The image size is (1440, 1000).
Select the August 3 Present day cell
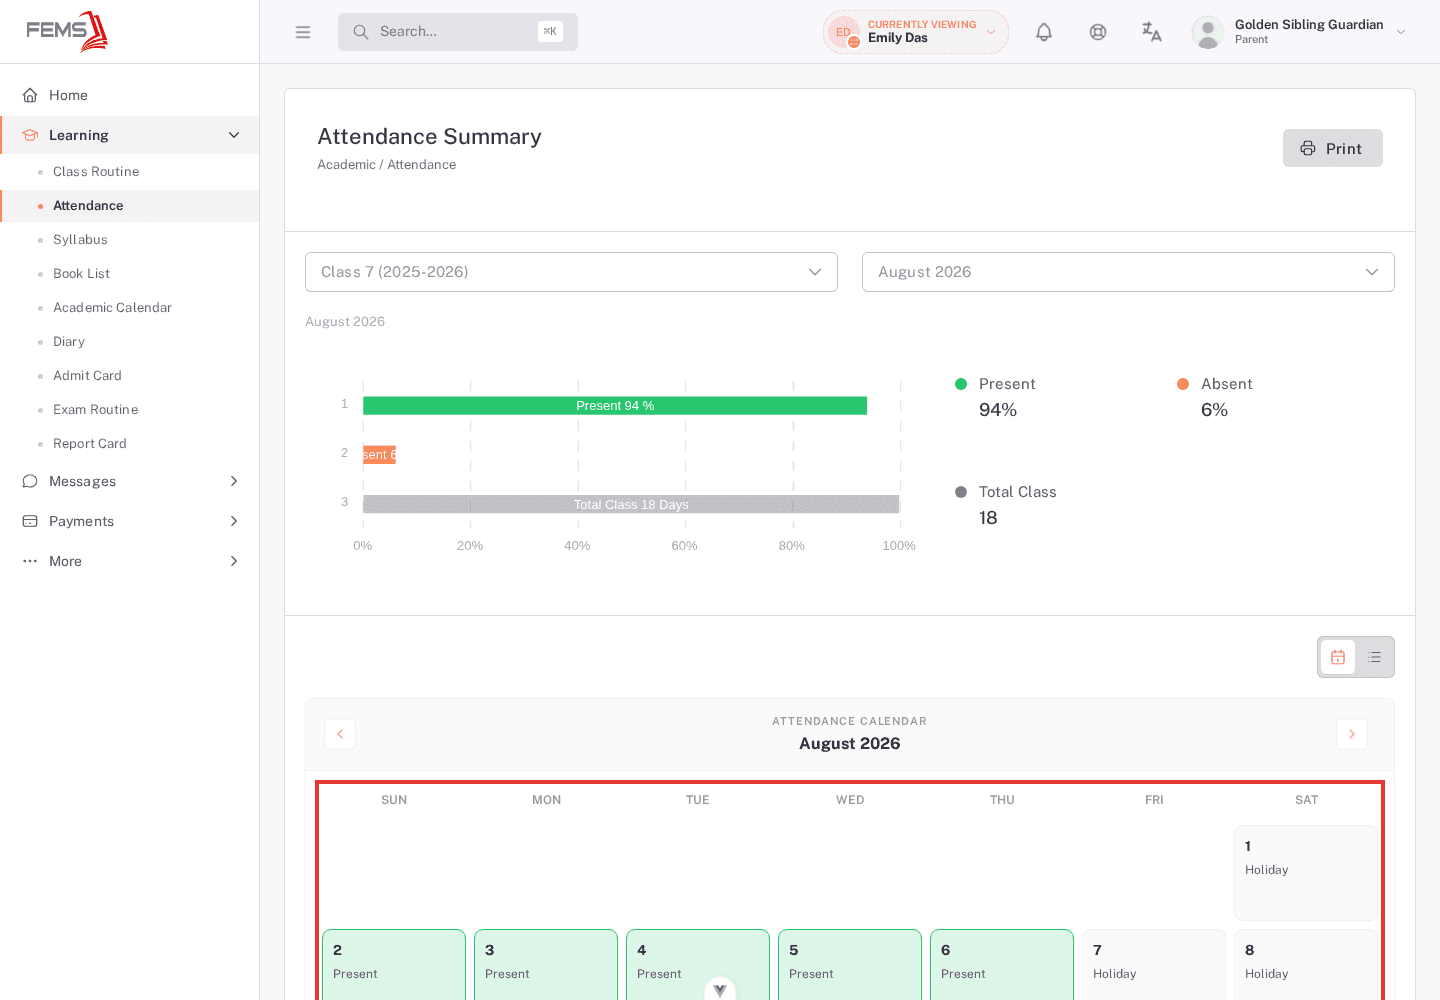[546, 964]
